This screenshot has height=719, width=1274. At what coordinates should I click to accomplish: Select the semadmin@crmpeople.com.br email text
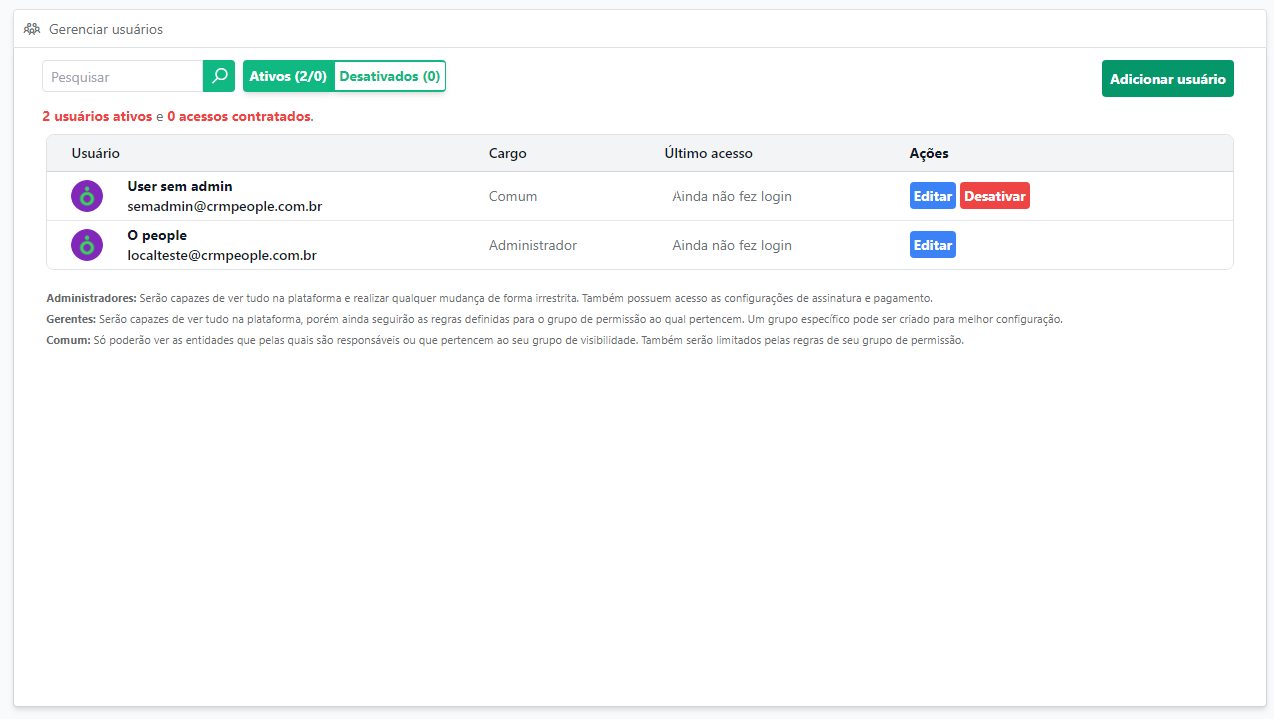(x=224, y=206)
